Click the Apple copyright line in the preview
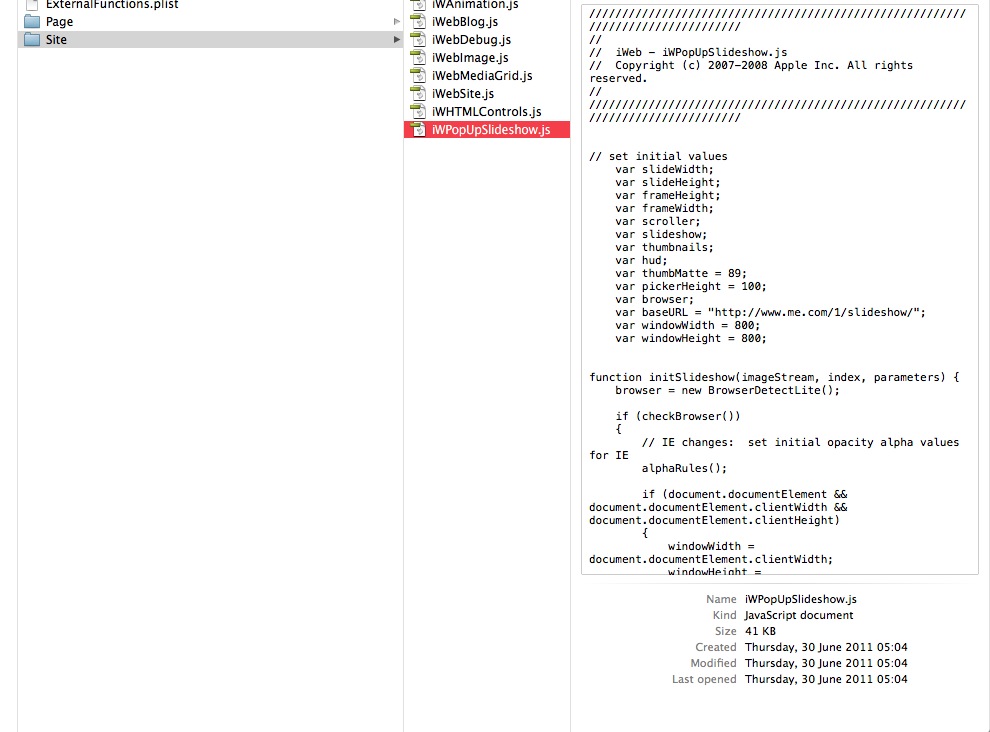The height and width of the screenshot is (732, 990). 751,72
